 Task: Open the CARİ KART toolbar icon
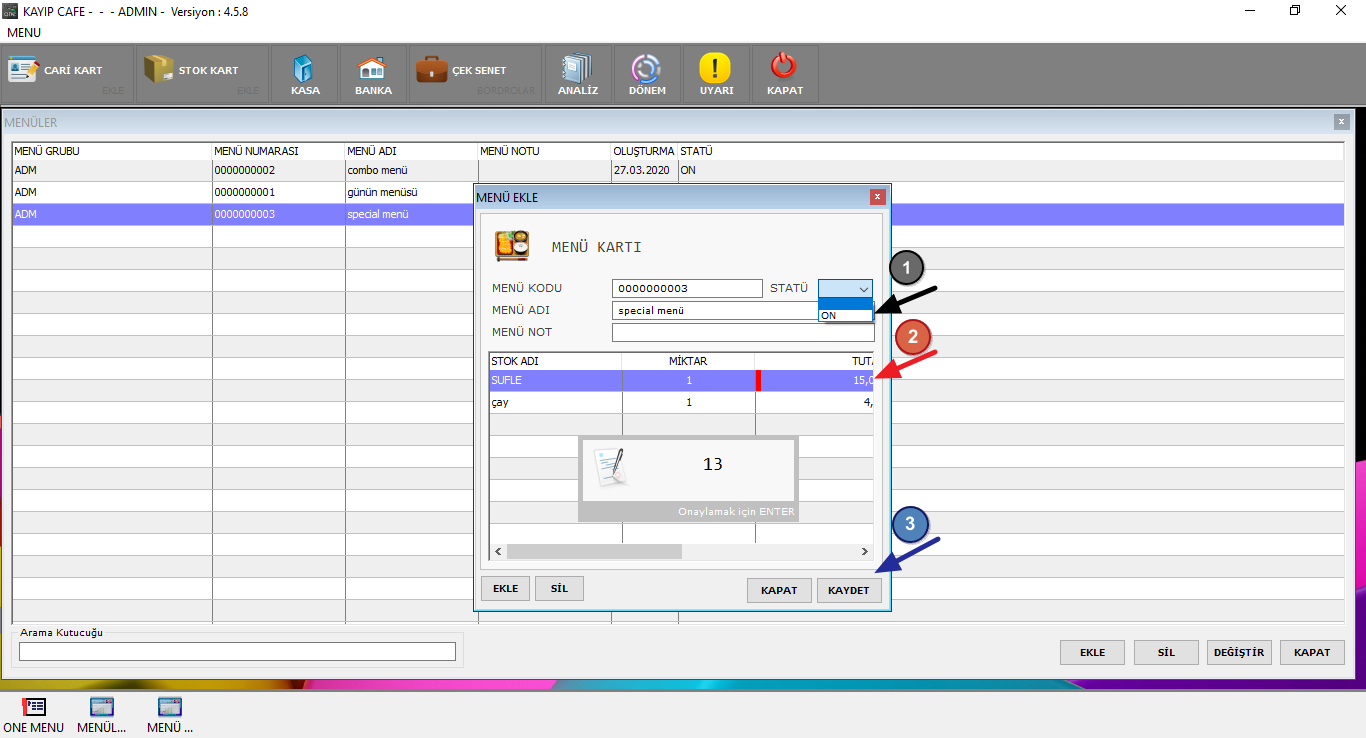[24, 70]
